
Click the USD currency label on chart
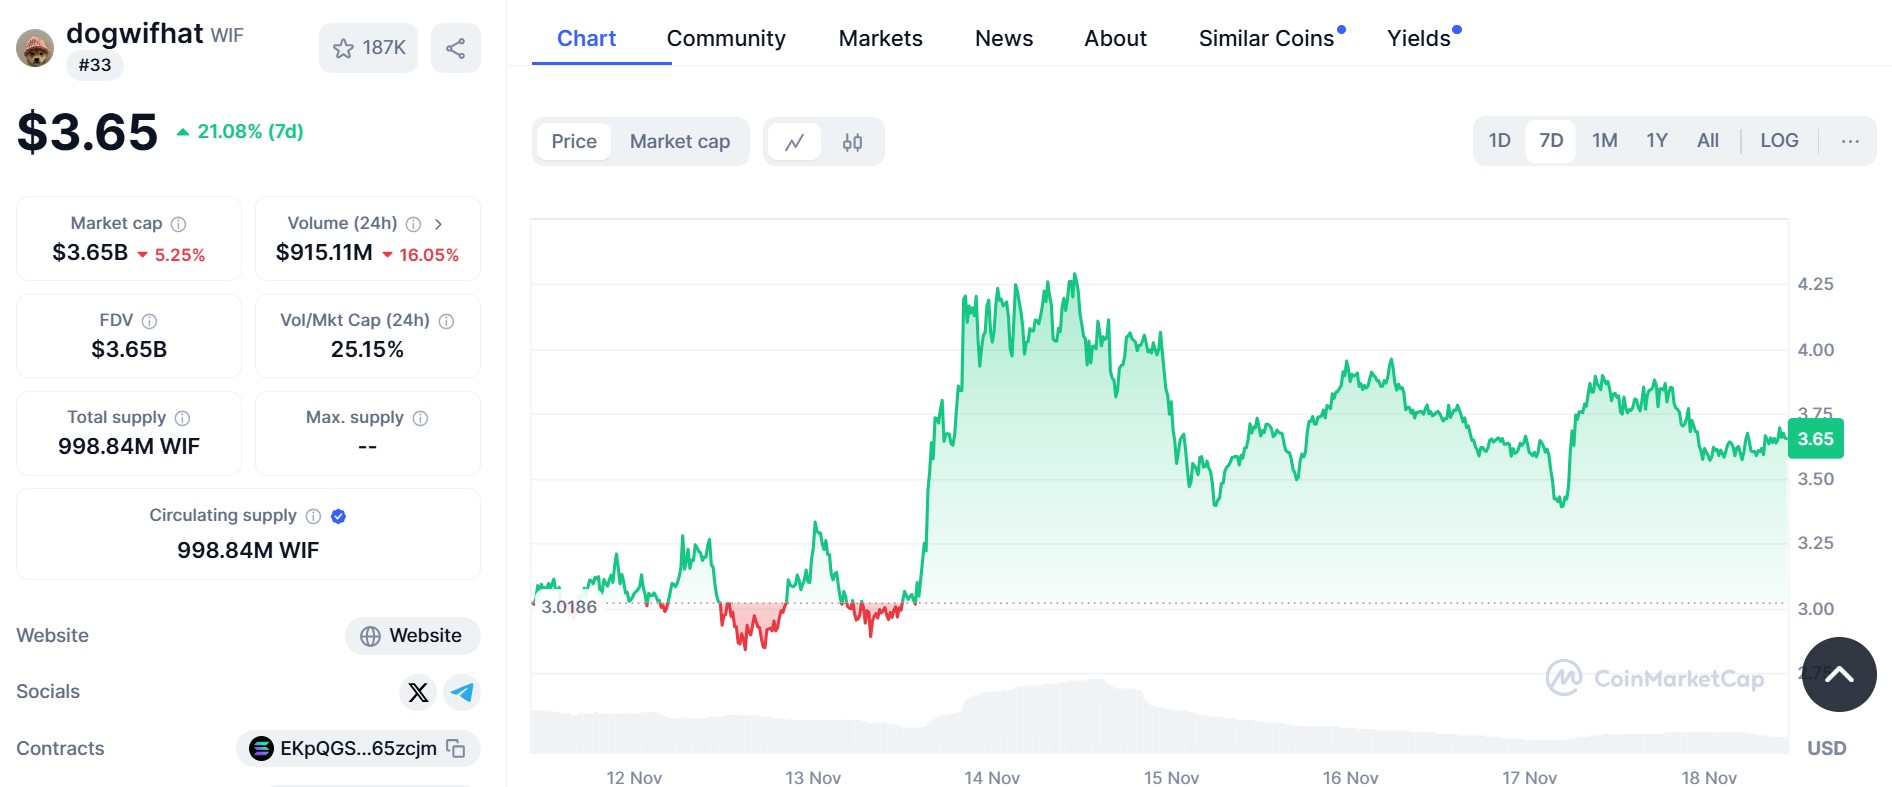[1826, 748]
